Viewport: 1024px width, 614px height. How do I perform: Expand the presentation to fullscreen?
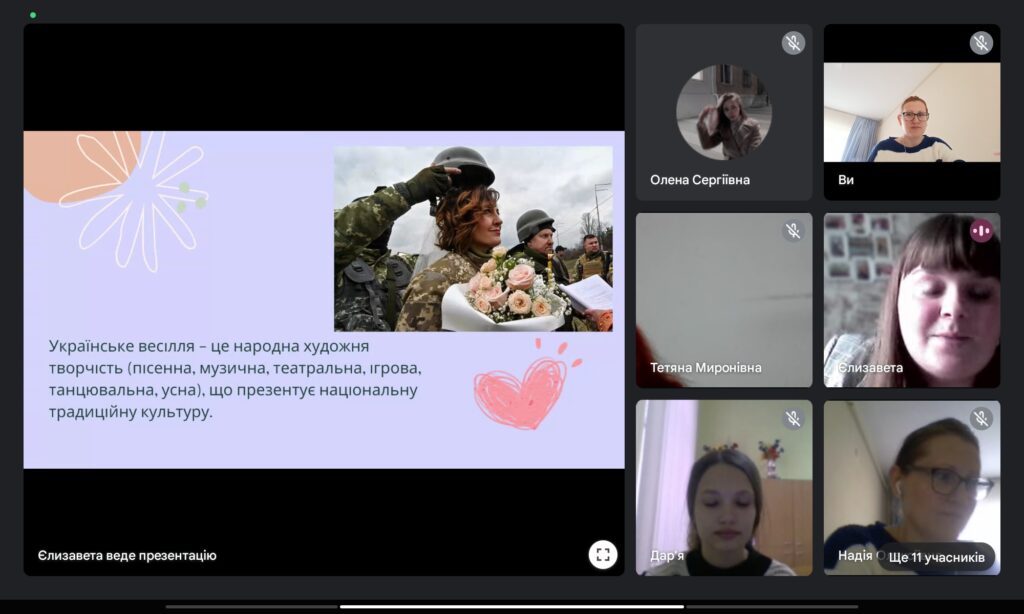coord(602,554)
